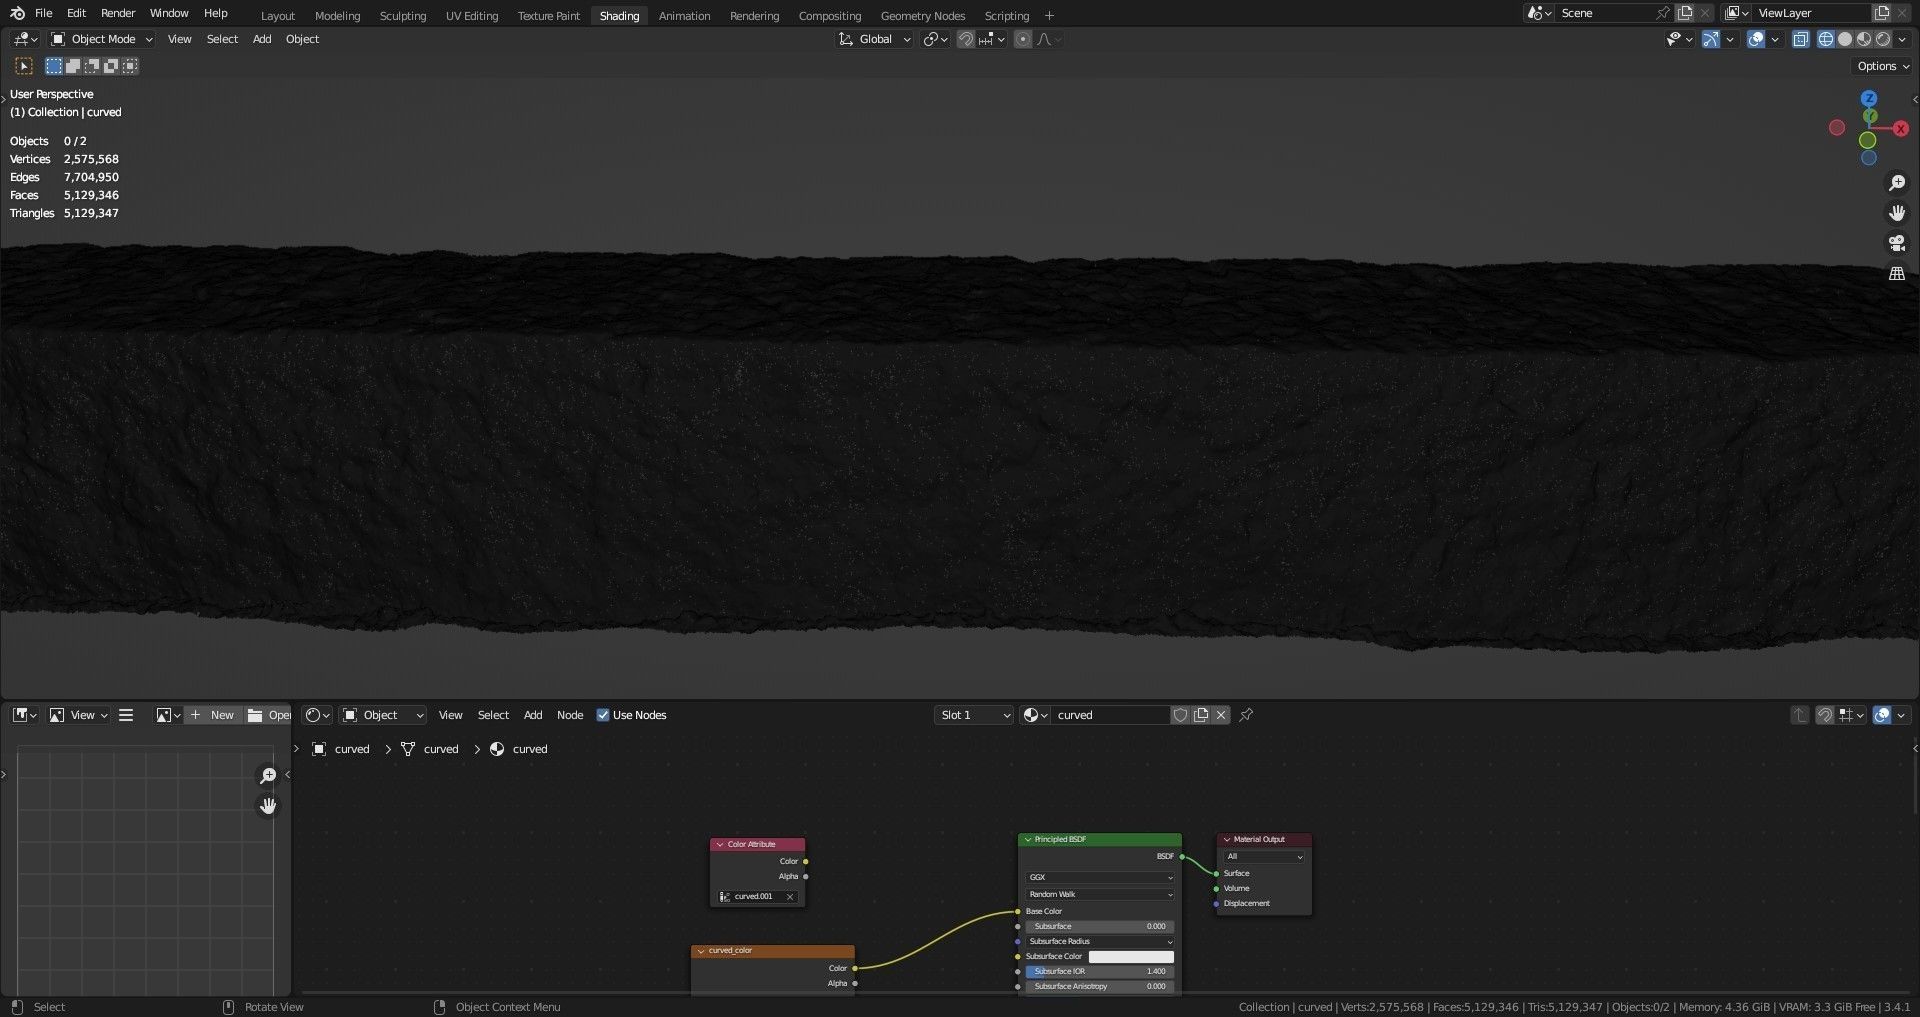Toggle the Use Nodes checkbox
The height and width of the screenshot is (1017, 1920).
[603, 715]
